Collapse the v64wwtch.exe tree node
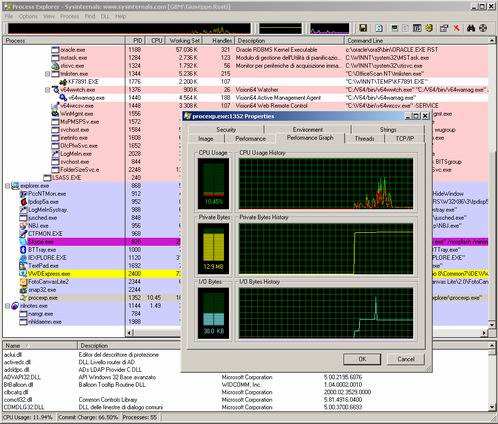The height and width of the screenshot is (424, 498). (x=47, y=90)
